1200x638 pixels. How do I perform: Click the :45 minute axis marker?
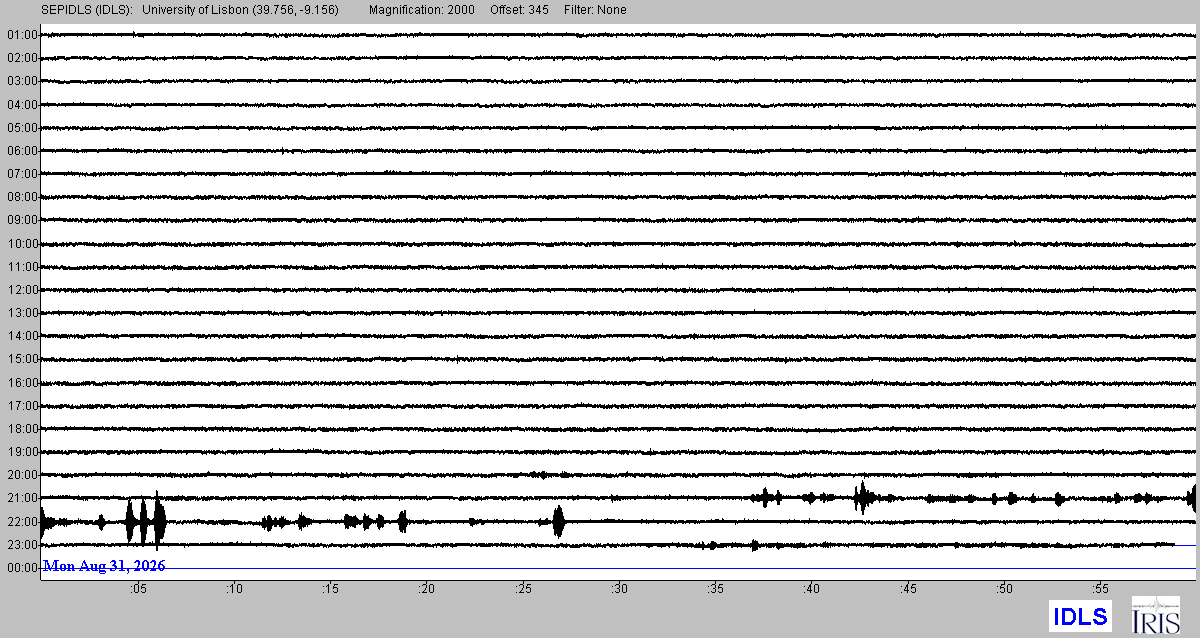point(908,589)
